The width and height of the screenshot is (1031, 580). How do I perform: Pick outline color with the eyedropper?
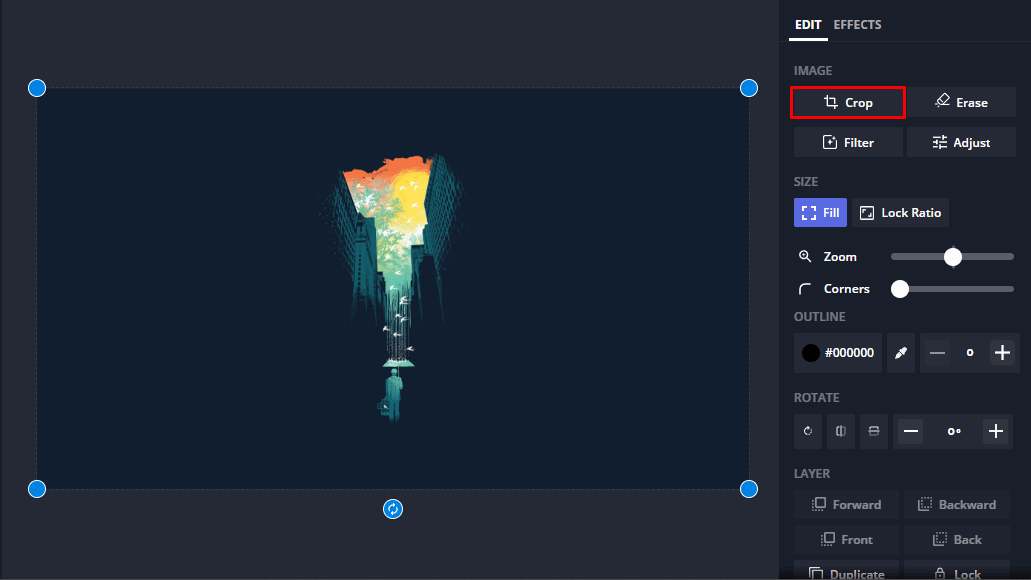tap(901, 353)
